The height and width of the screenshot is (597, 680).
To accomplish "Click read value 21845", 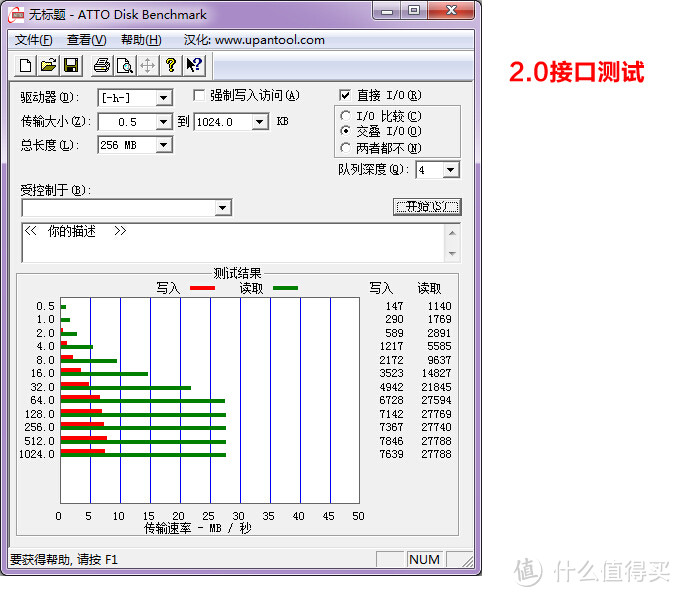I will point(436,387).
